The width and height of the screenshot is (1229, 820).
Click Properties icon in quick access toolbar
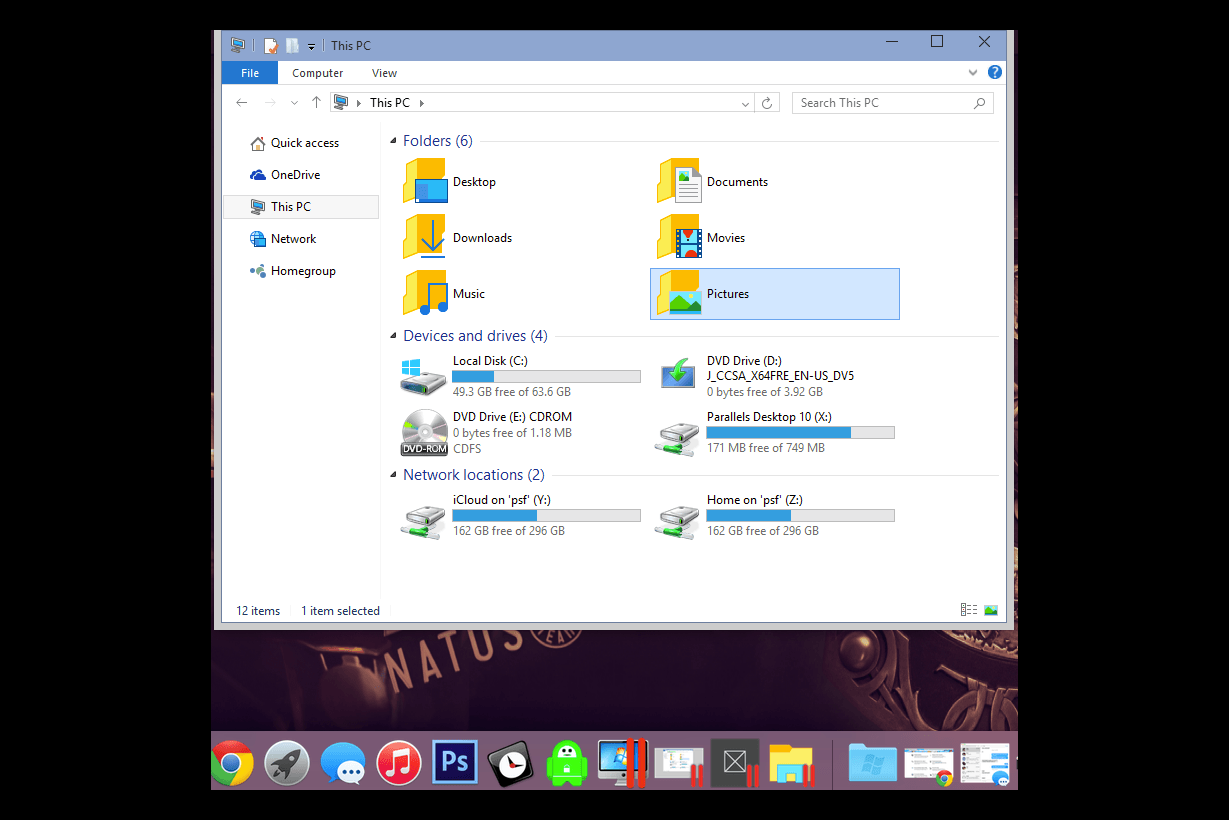click(x=270, y=45)
